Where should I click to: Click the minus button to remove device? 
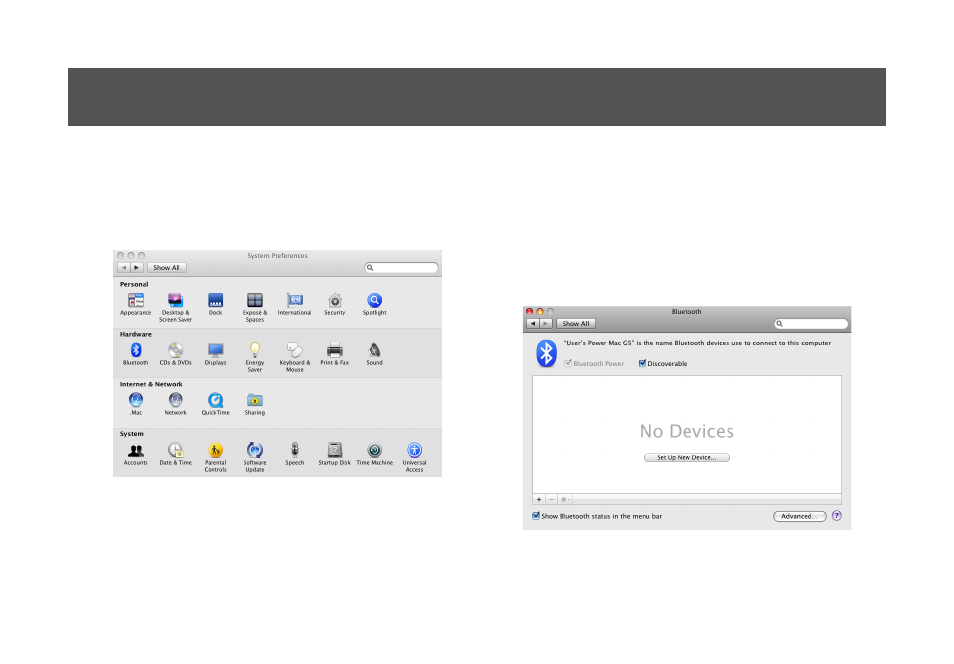pyautogui.click(x=551, y=499)
